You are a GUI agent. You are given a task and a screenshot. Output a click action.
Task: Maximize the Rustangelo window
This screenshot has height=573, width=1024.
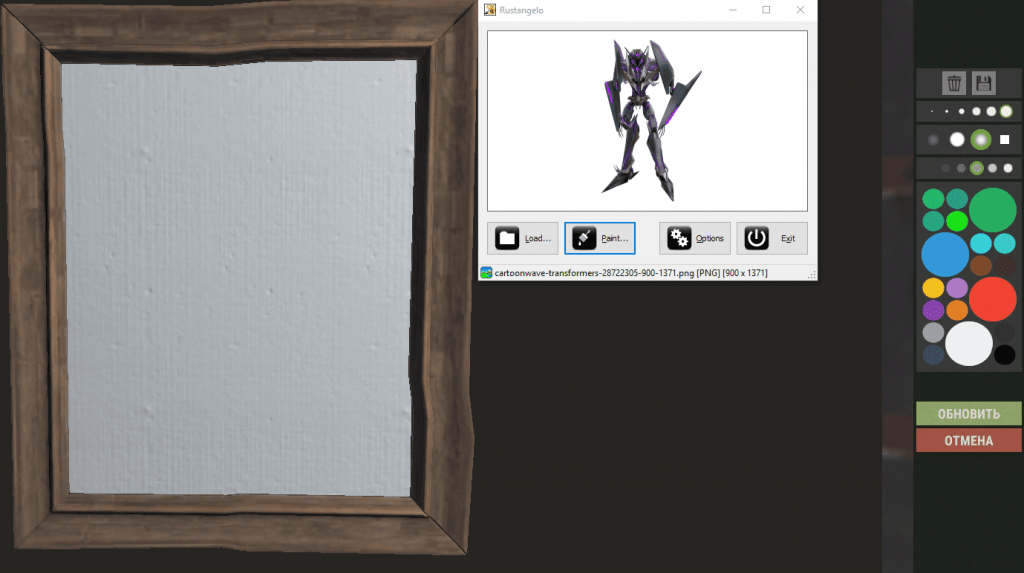766,10
